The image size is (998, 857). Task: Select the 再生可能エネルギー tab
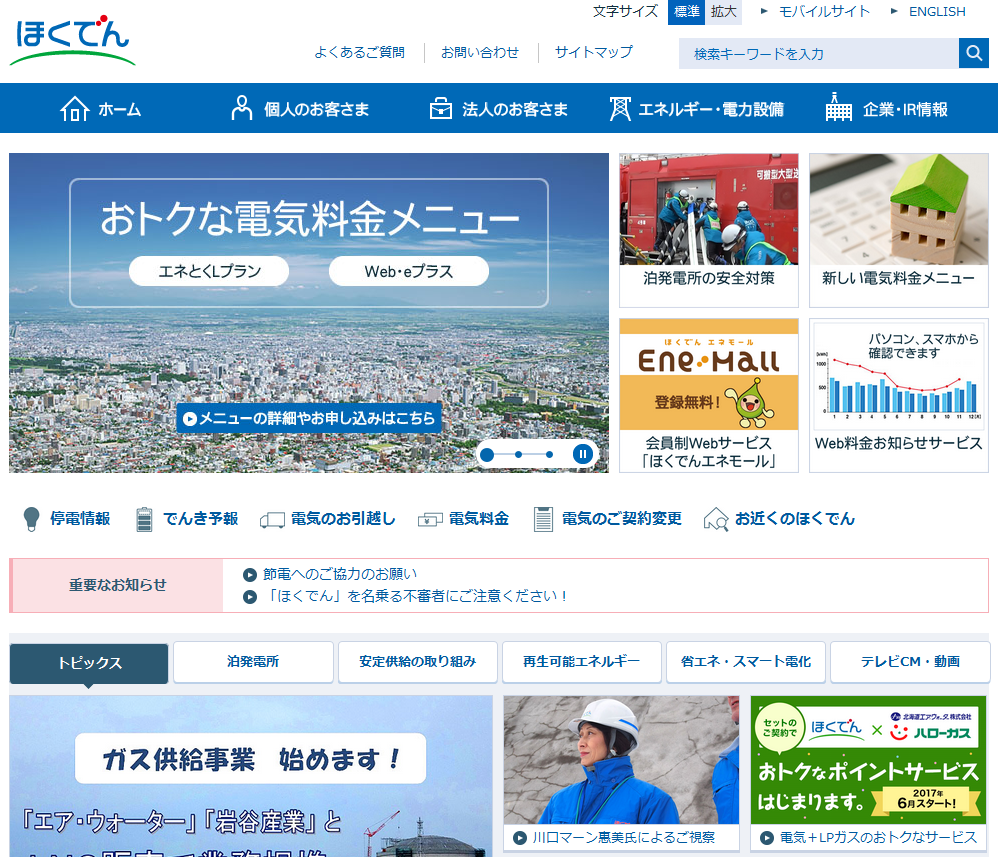[x=582, y=662]
